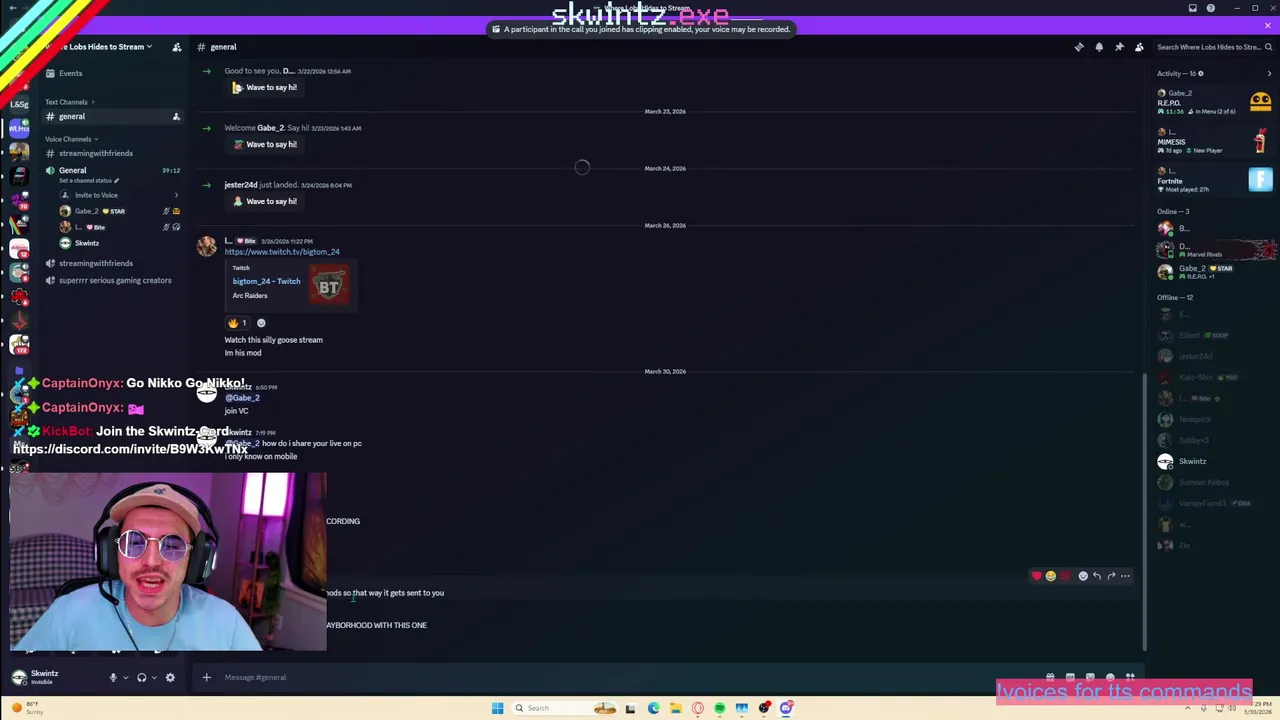Open Gabe_2 R.E.P.O. activity card

tap(1214, 102)
